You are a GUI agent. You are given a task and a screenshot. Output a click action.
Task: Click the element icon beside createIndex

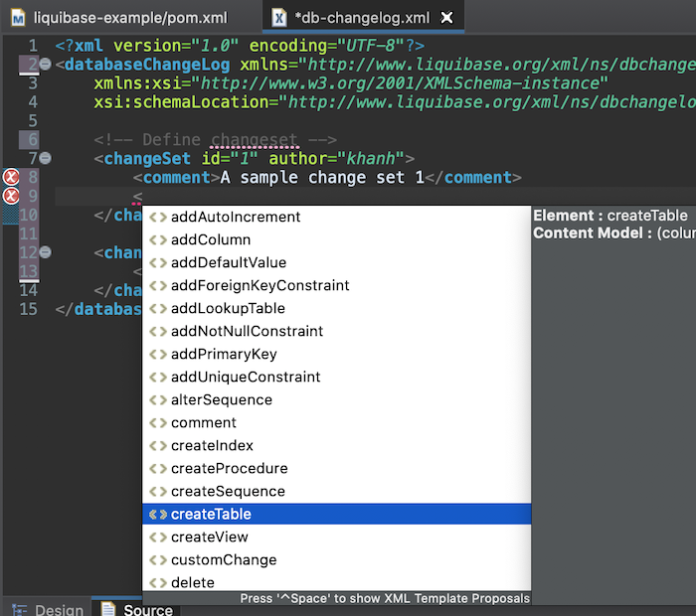(x=158, y=446)
